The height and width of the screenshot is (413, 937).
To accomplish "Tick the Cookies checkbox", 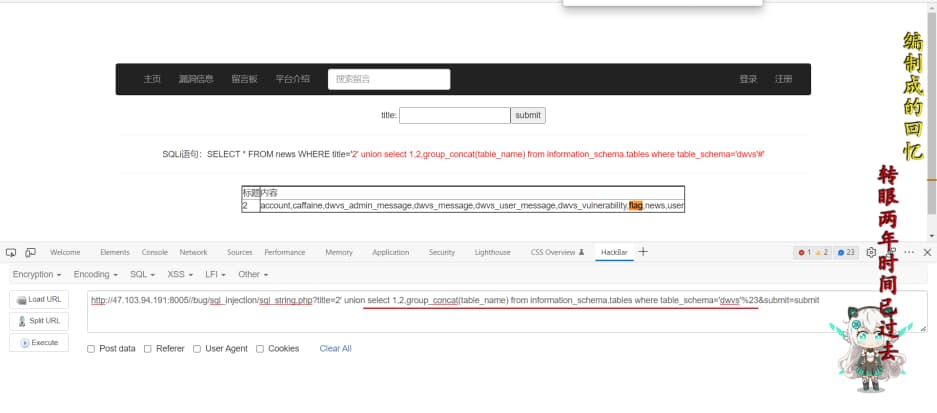I will (259, 349).
